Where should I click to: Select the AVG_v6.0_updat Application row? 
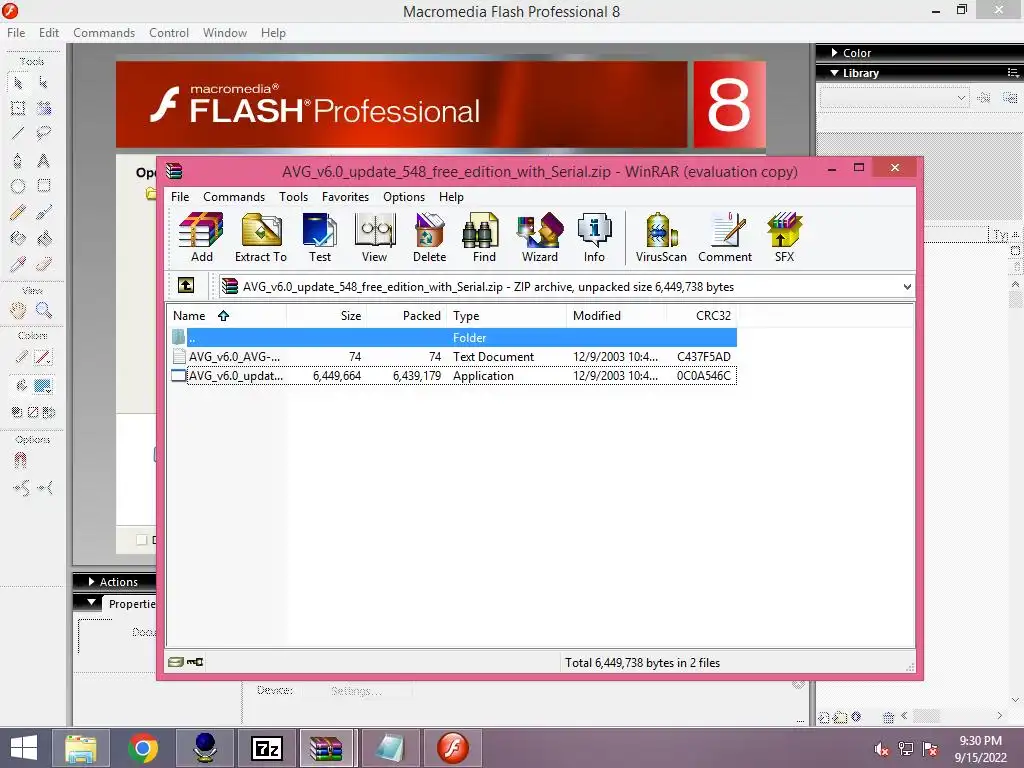452,376
